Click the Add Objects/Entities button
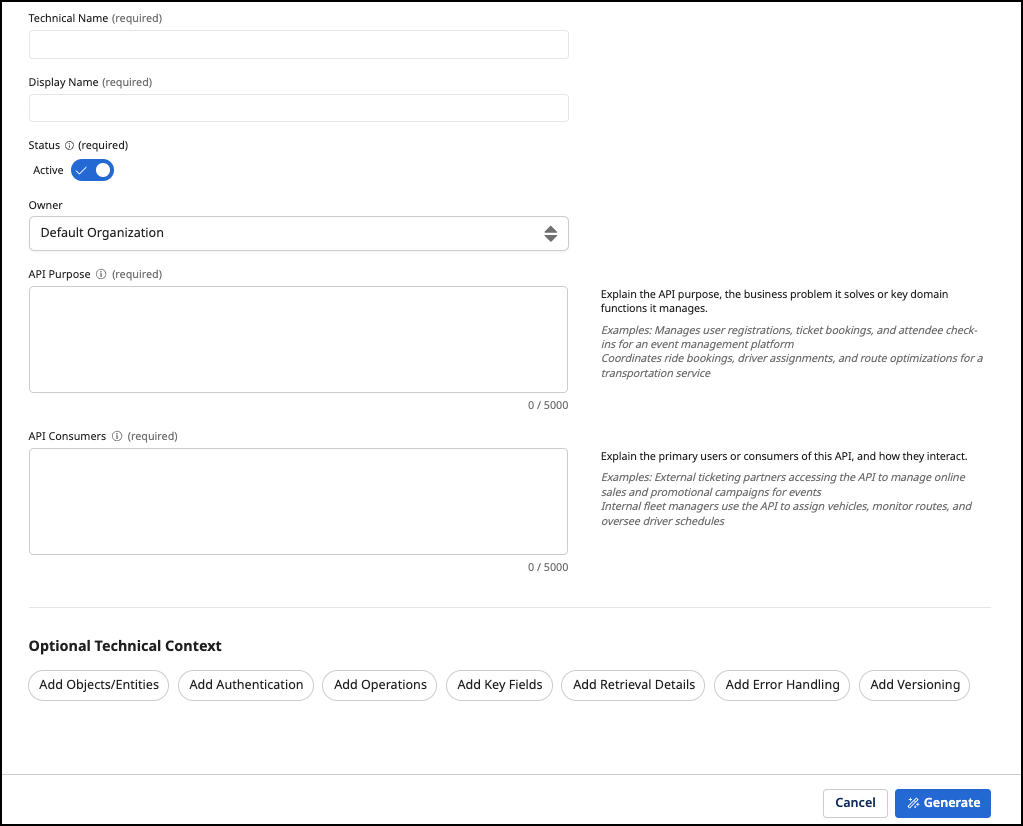This screenshot has width=1023, height=826. 98,685
